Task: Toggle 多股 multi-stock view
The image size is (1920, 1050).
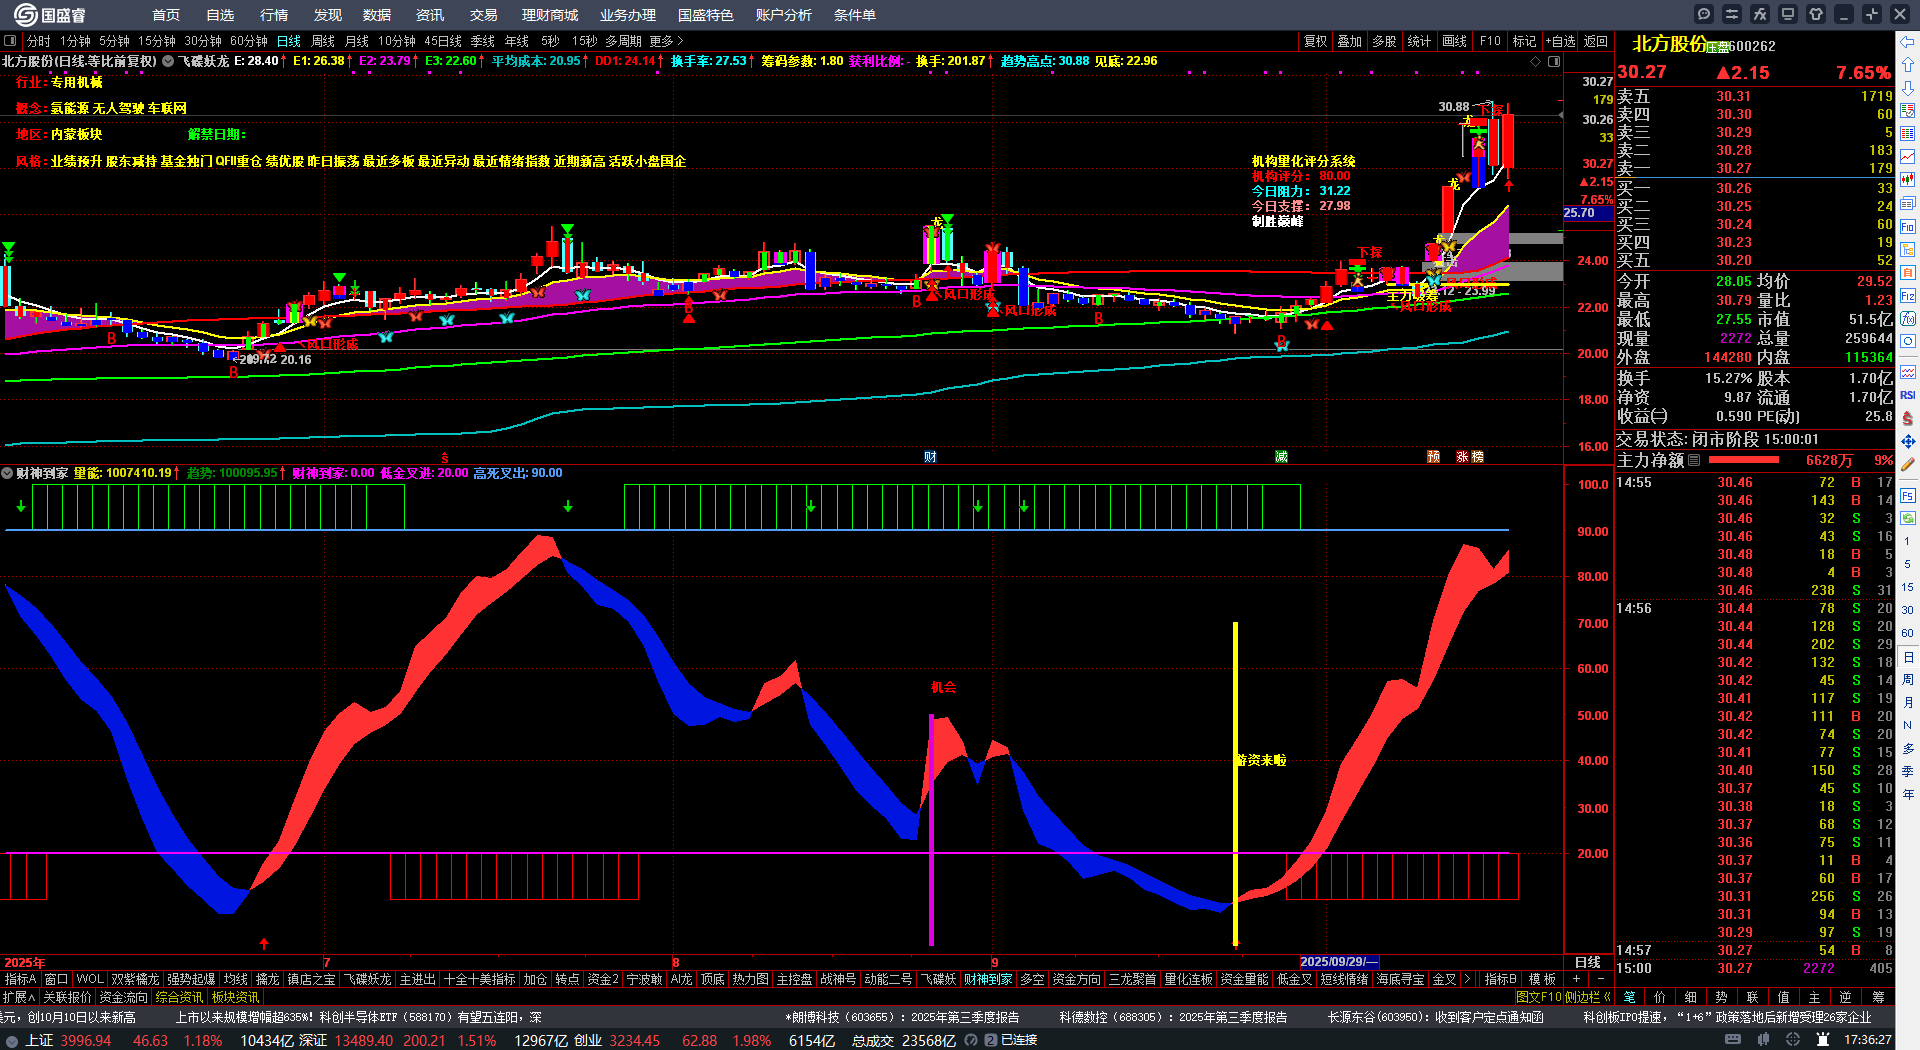Action: [x=1384, y=41]
